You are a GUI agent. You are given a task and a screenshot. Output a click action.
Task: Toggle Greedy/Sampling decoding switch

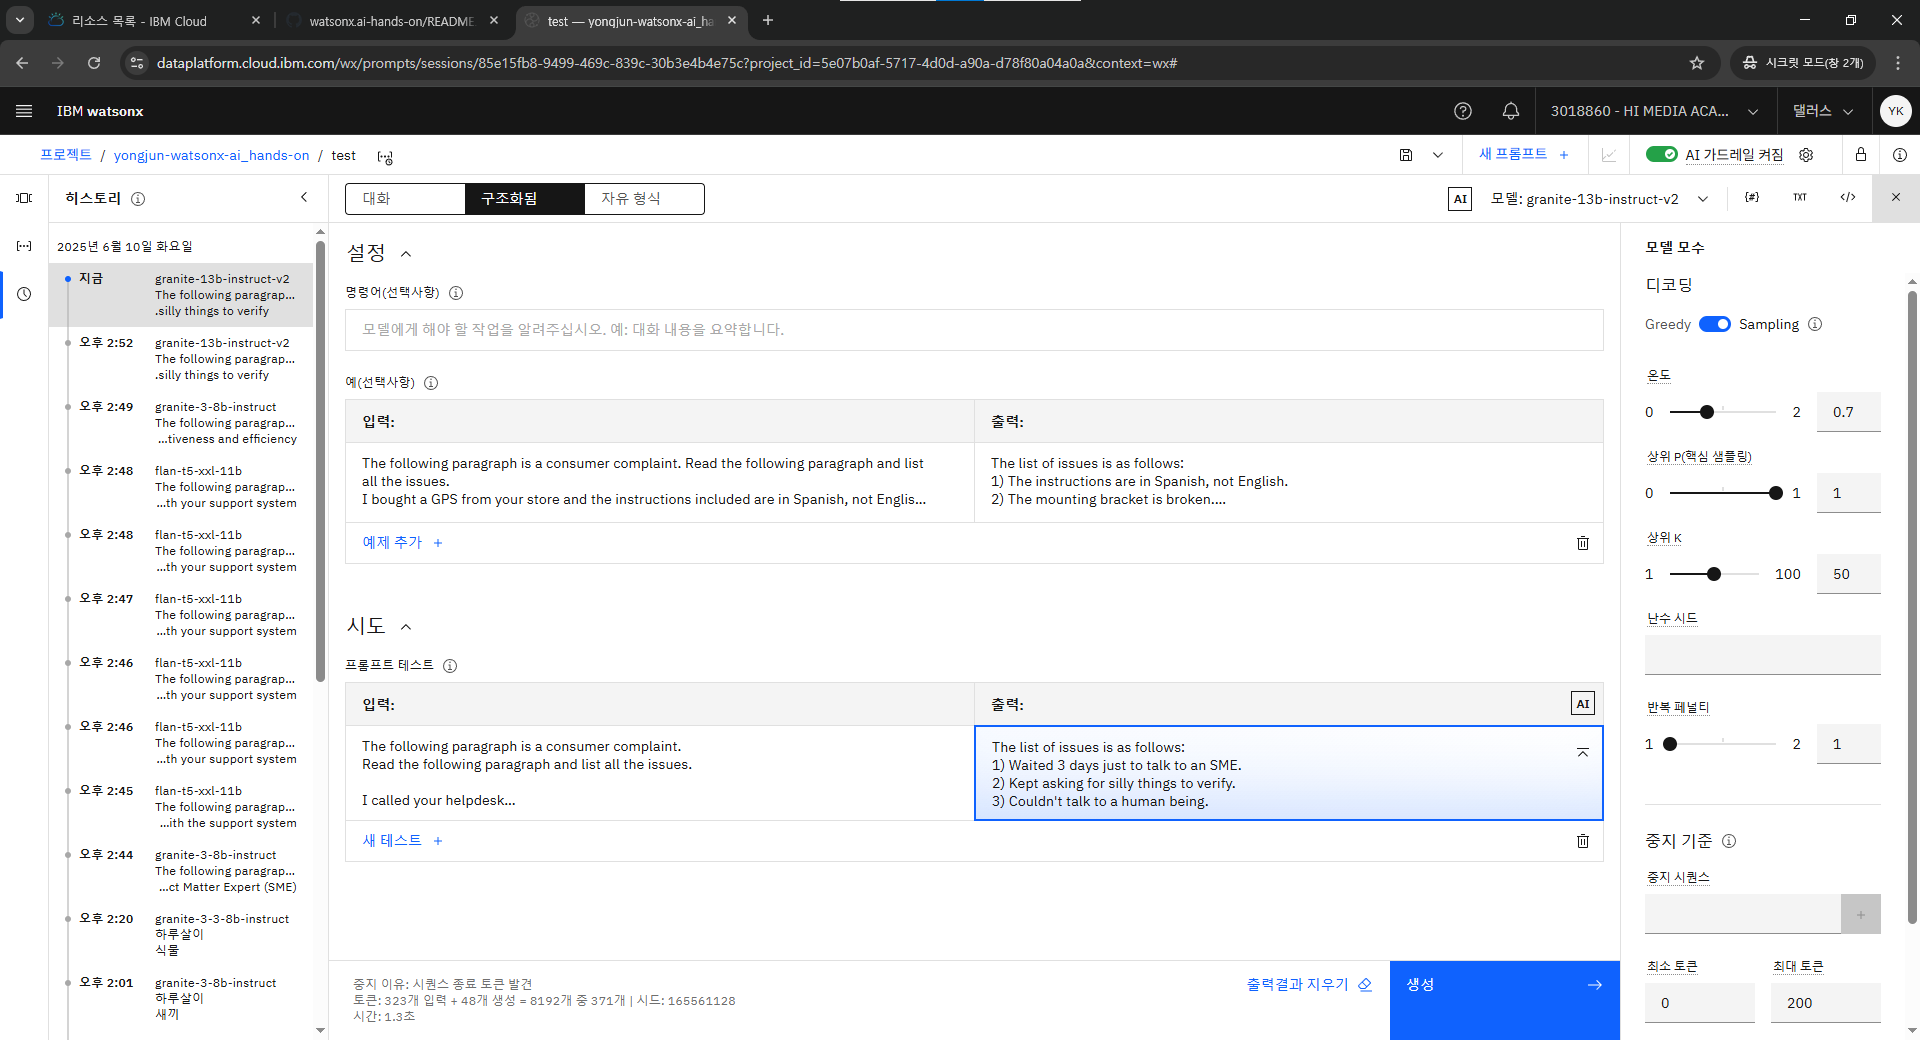(x=1715, y=324)
